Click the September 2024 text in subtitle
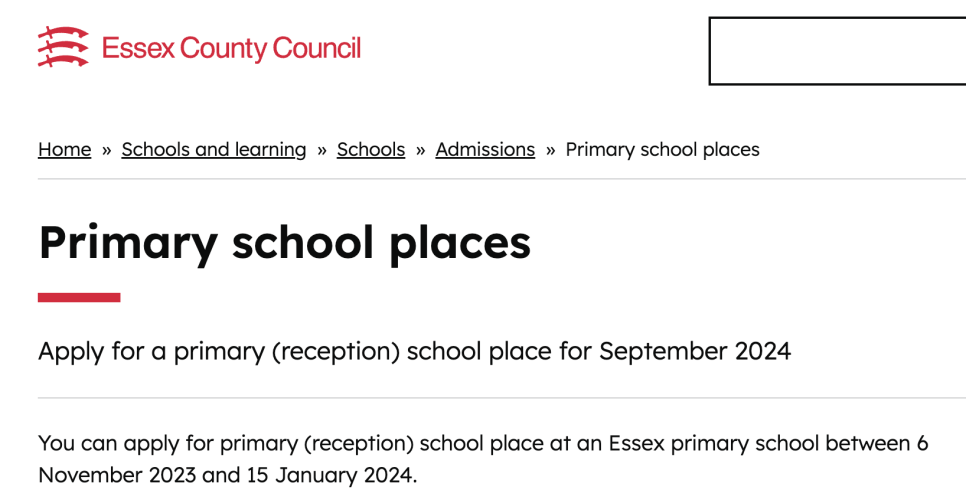966x503 pixels. point(695,352)
